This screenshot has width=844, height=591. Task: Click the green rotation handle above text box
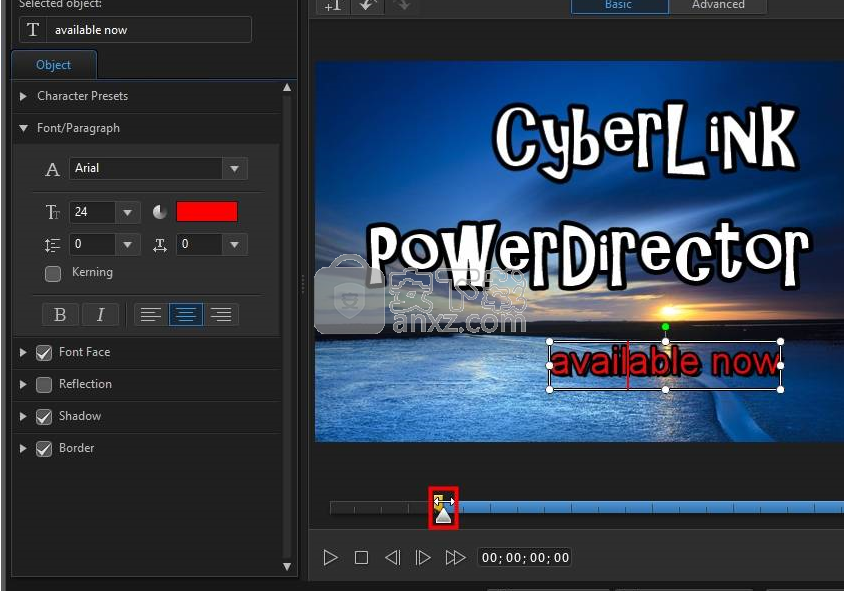pos(665,327)
